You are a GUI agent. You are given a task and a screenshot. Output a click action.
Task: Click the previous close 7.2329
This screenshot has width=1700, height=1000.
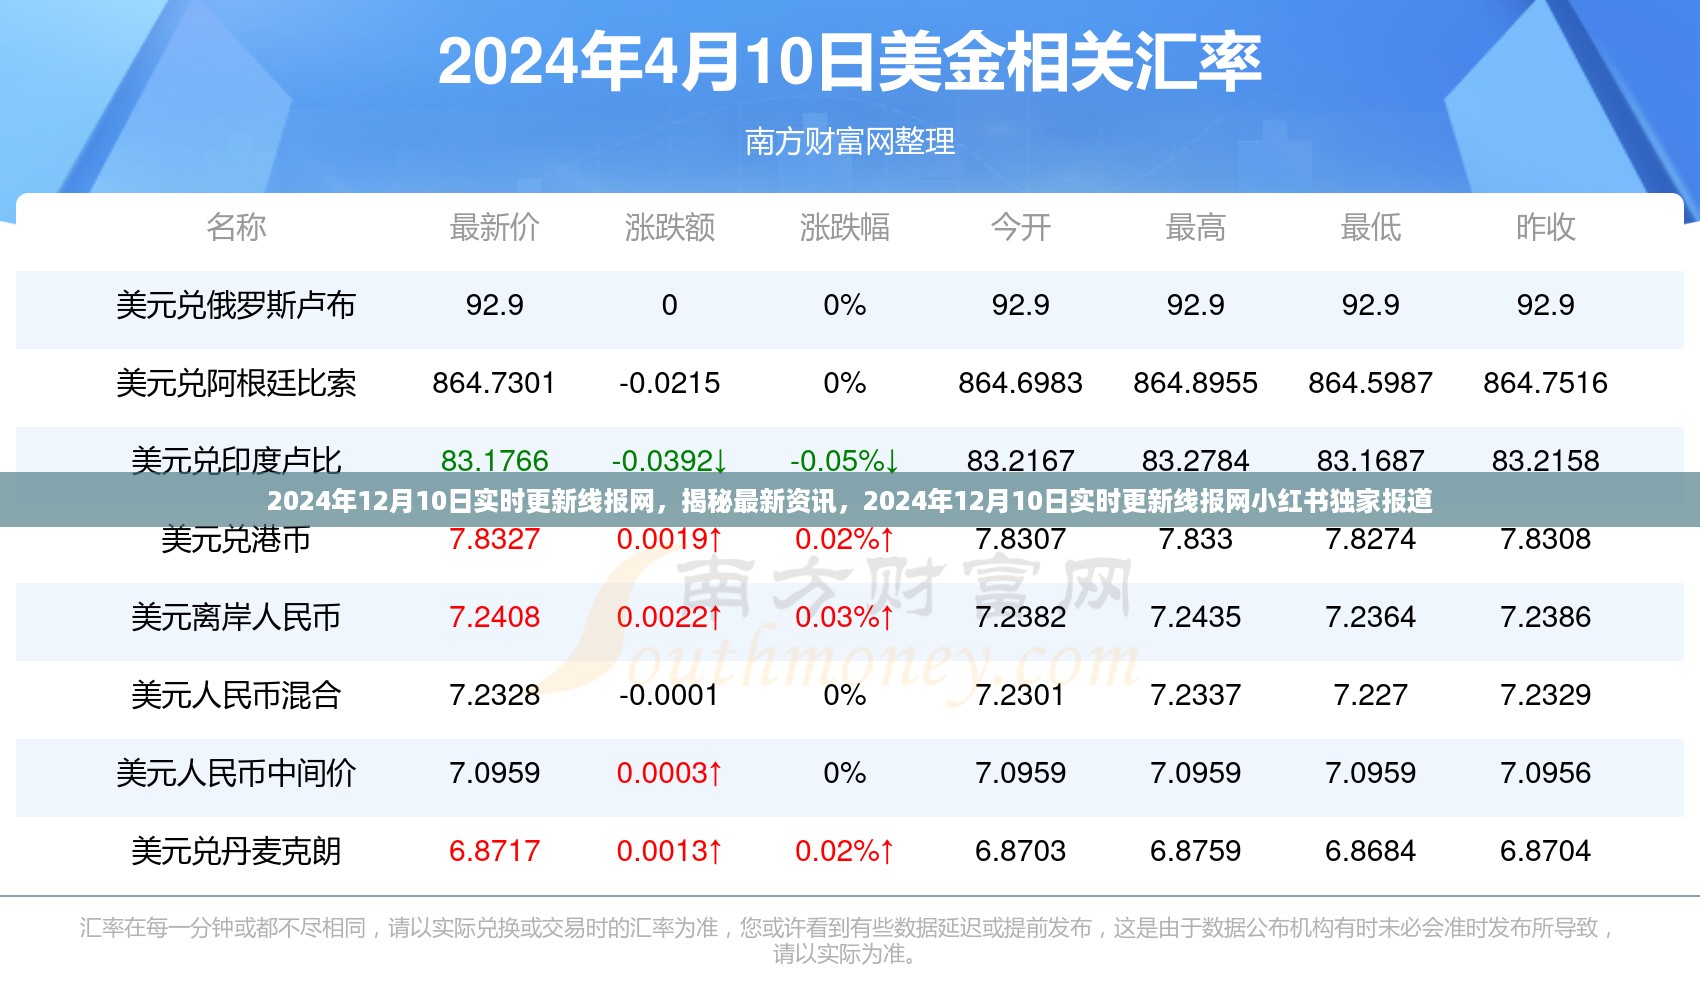tap(1546, 695)
